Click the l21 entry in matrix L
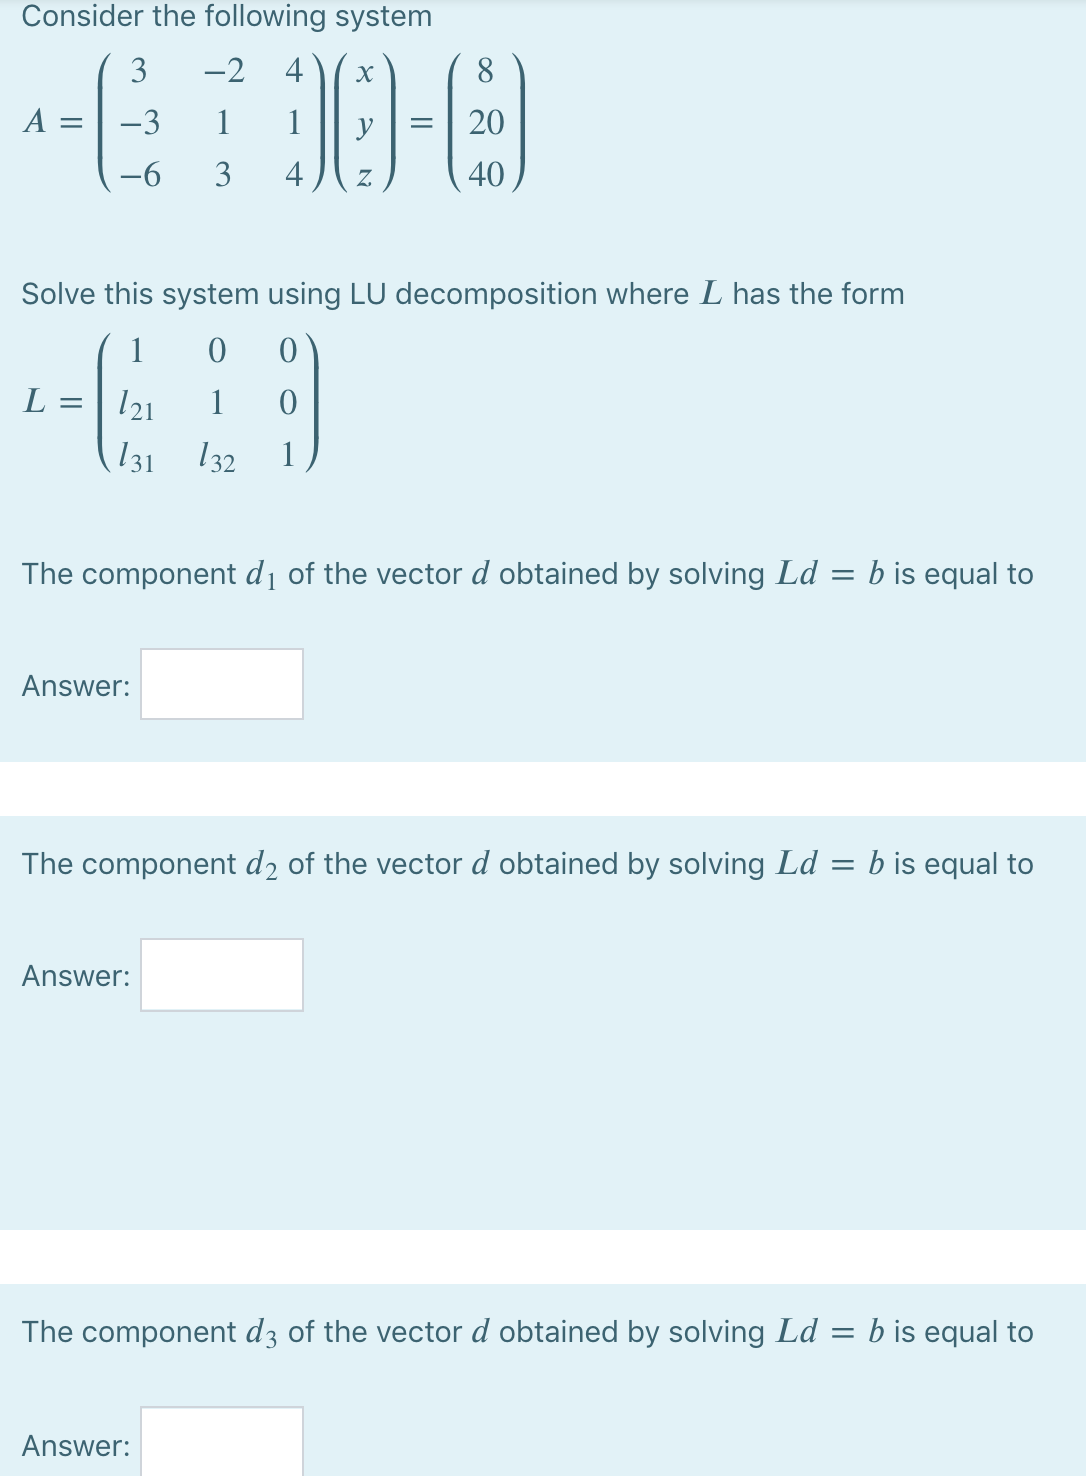 (137, 405)
